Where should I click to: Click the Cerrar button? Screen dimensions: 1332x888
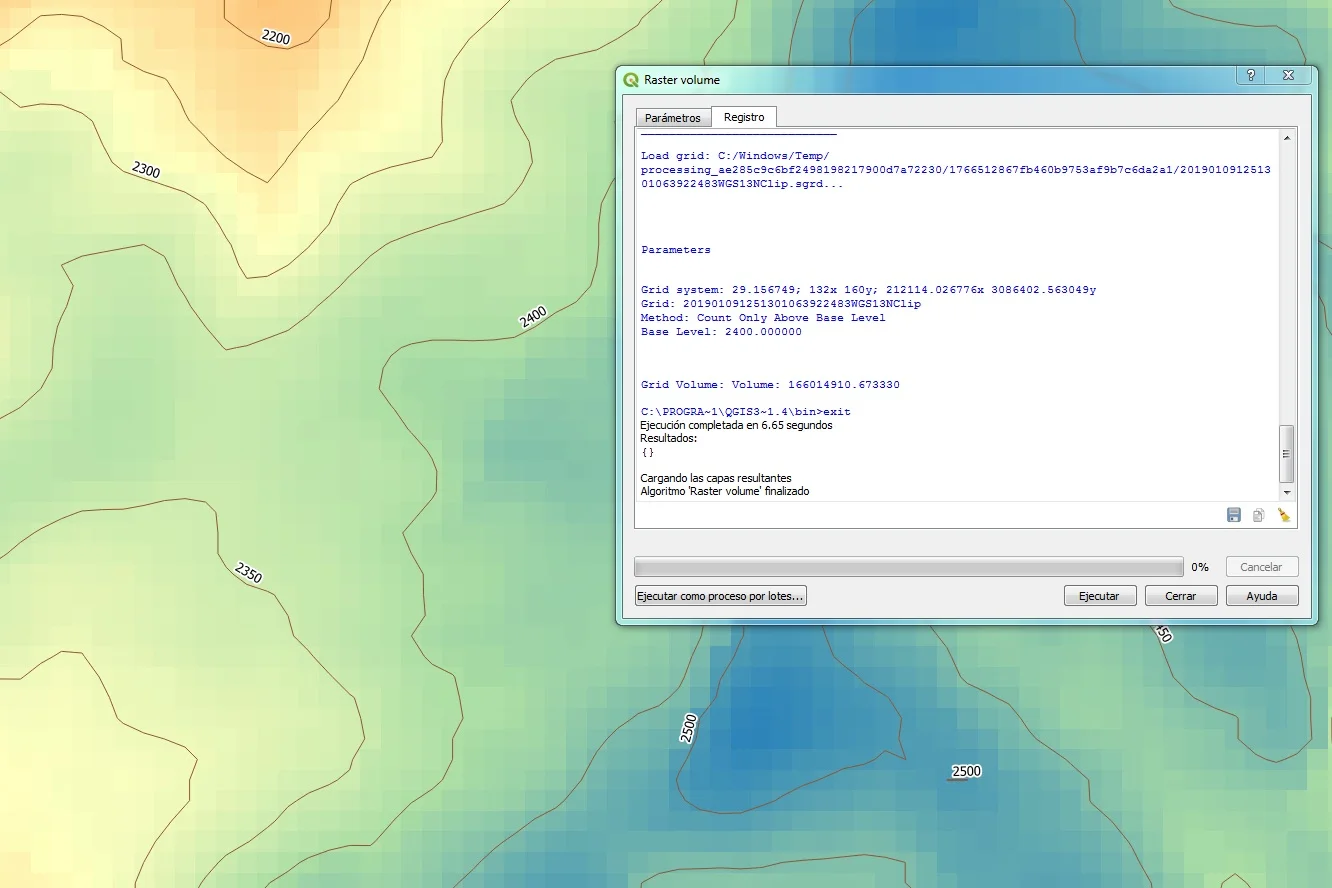[x=1181, y=595]
